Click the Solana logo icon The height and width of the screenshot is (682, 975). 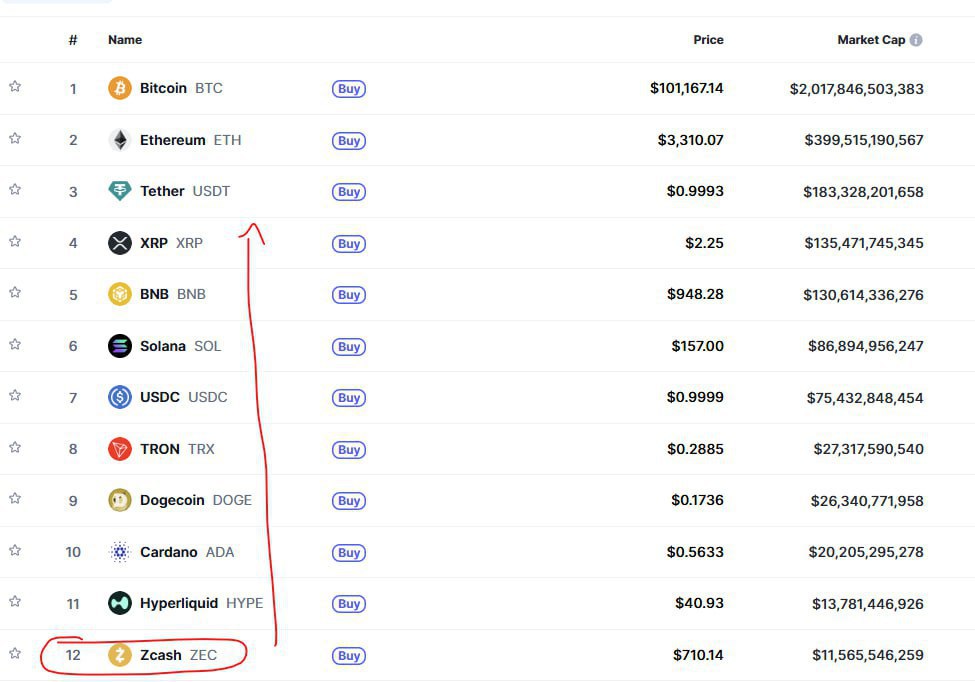[120, 346]
